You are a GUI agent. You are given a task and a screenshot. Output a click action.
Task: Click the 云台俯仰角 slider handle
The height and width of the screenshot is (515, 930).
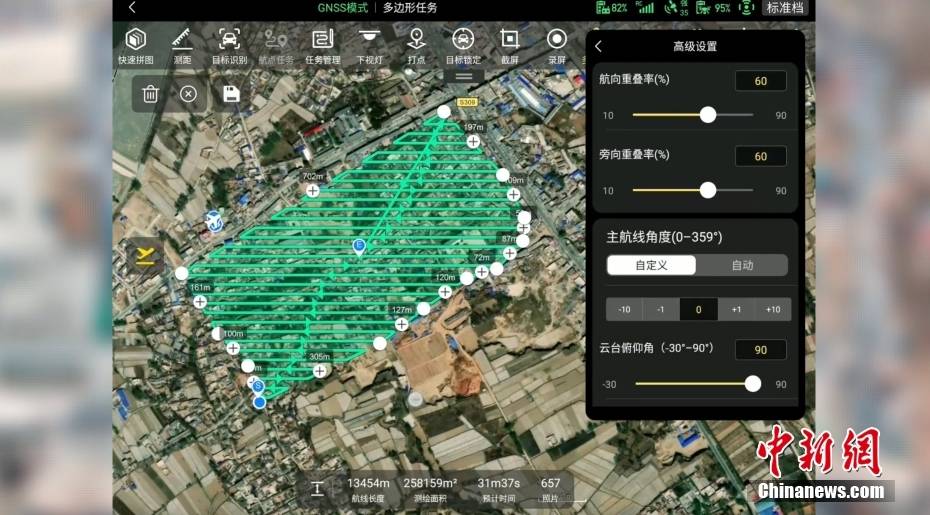753,384
